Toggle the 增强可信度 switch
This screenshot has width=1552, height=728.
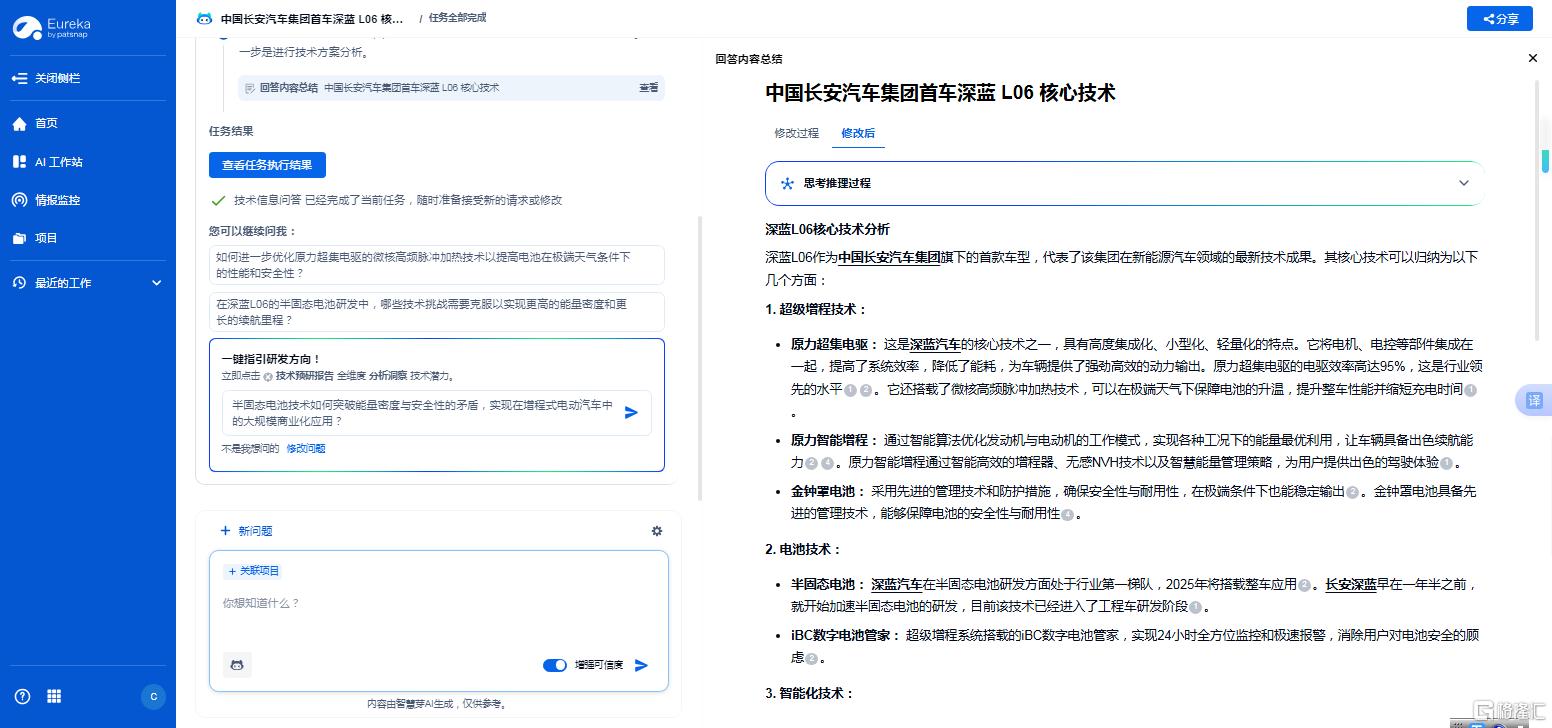(555, 665)
